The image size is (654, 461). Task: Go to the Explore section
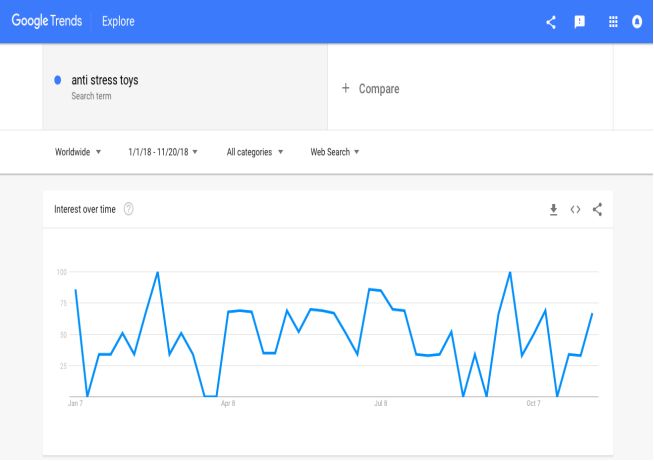(x=118, y=21)
